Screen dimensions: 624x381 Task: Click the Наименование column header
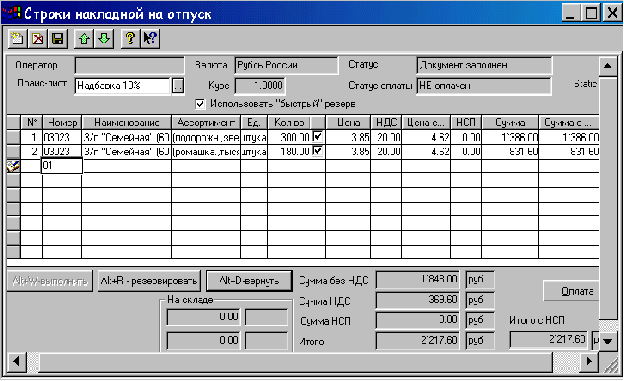pyautogui.click(x=127, y=122)
